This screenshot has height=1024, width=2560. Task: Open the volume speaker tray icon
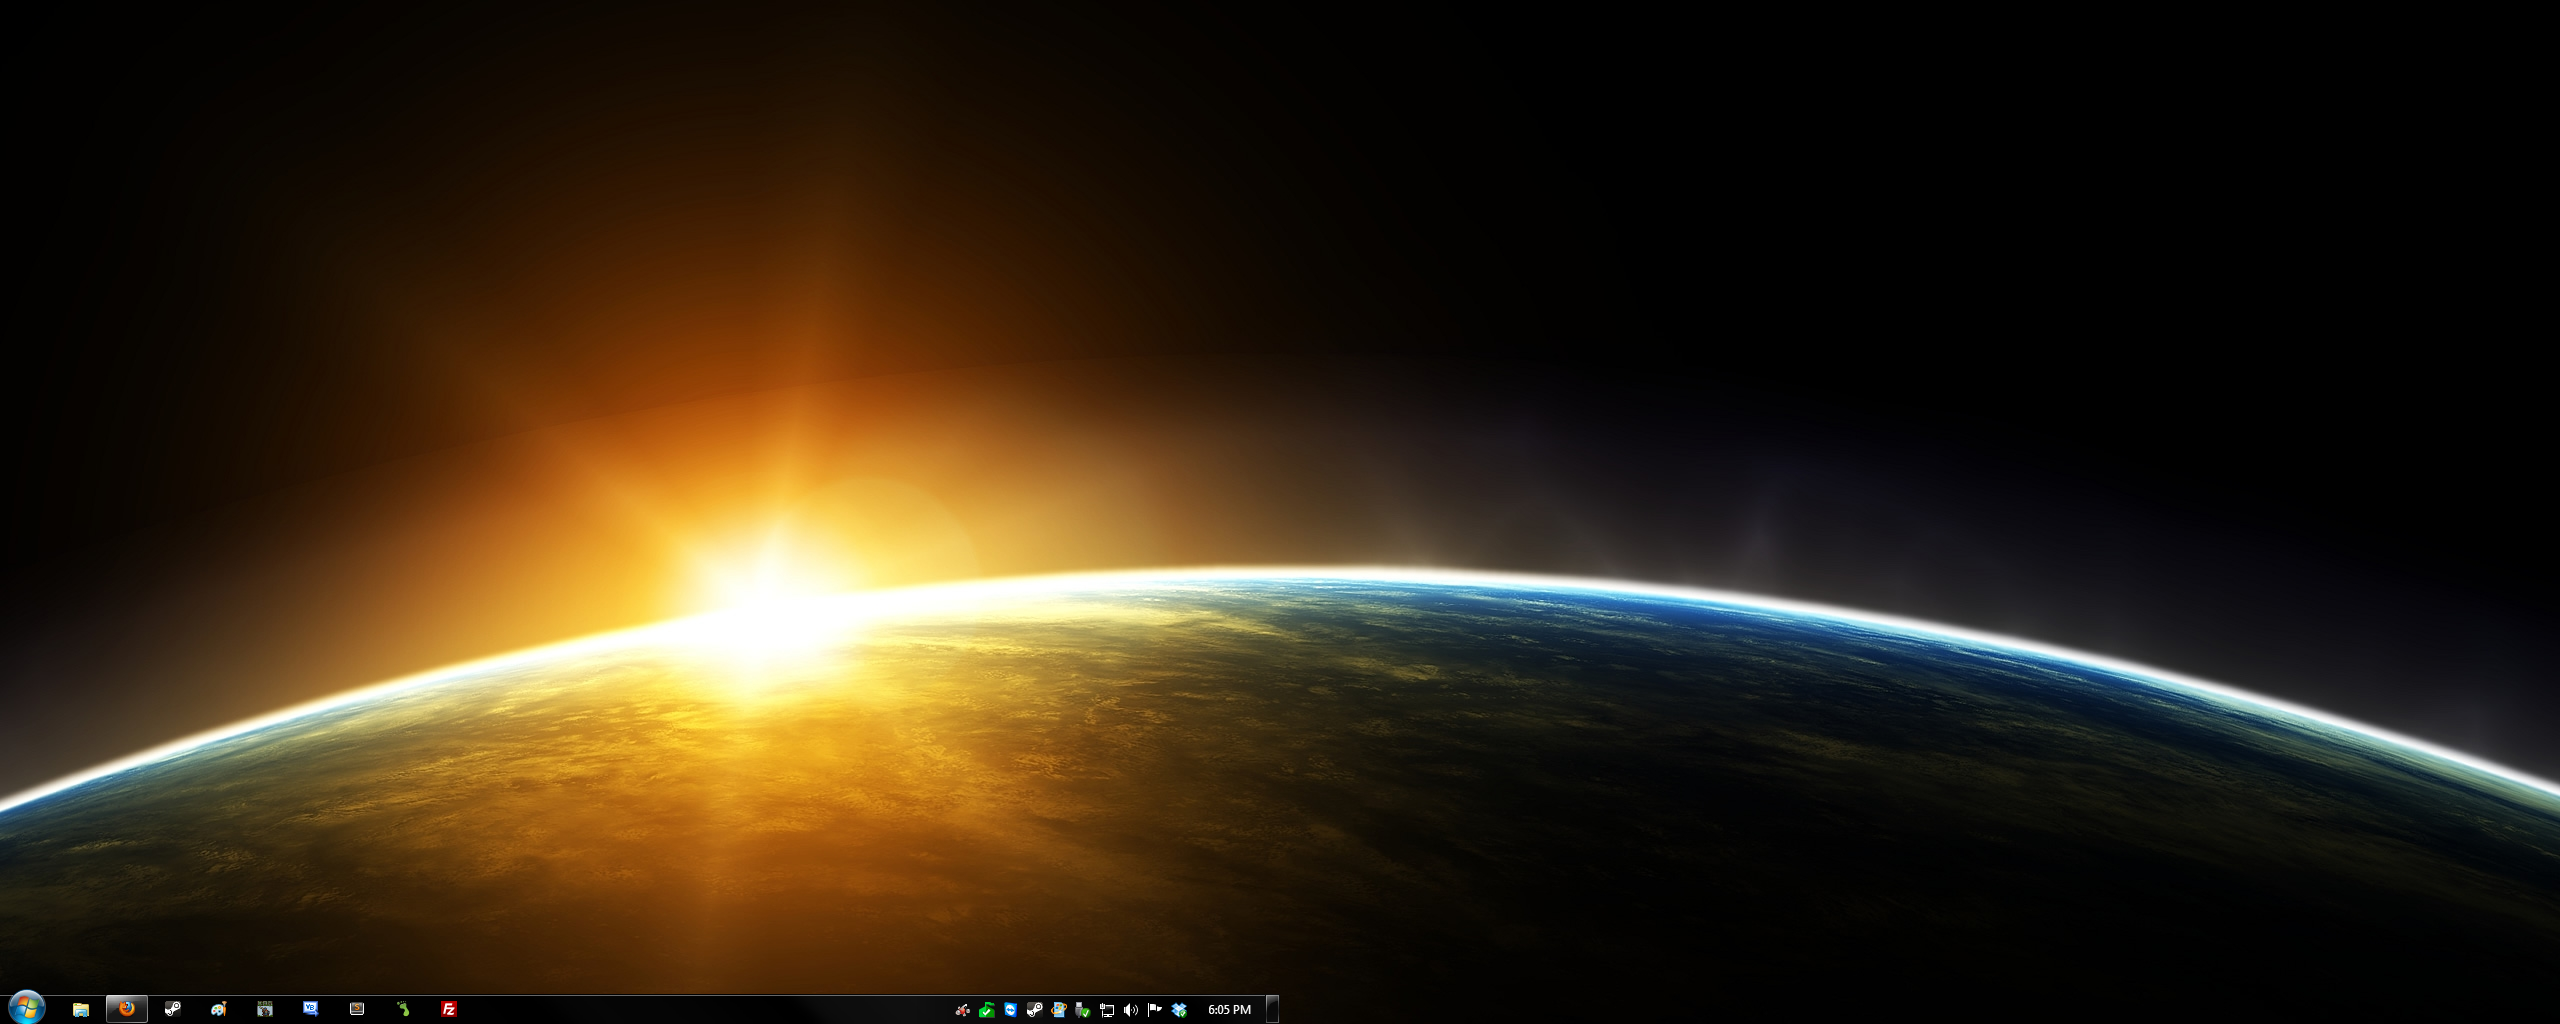[x=1131, y=1010]
